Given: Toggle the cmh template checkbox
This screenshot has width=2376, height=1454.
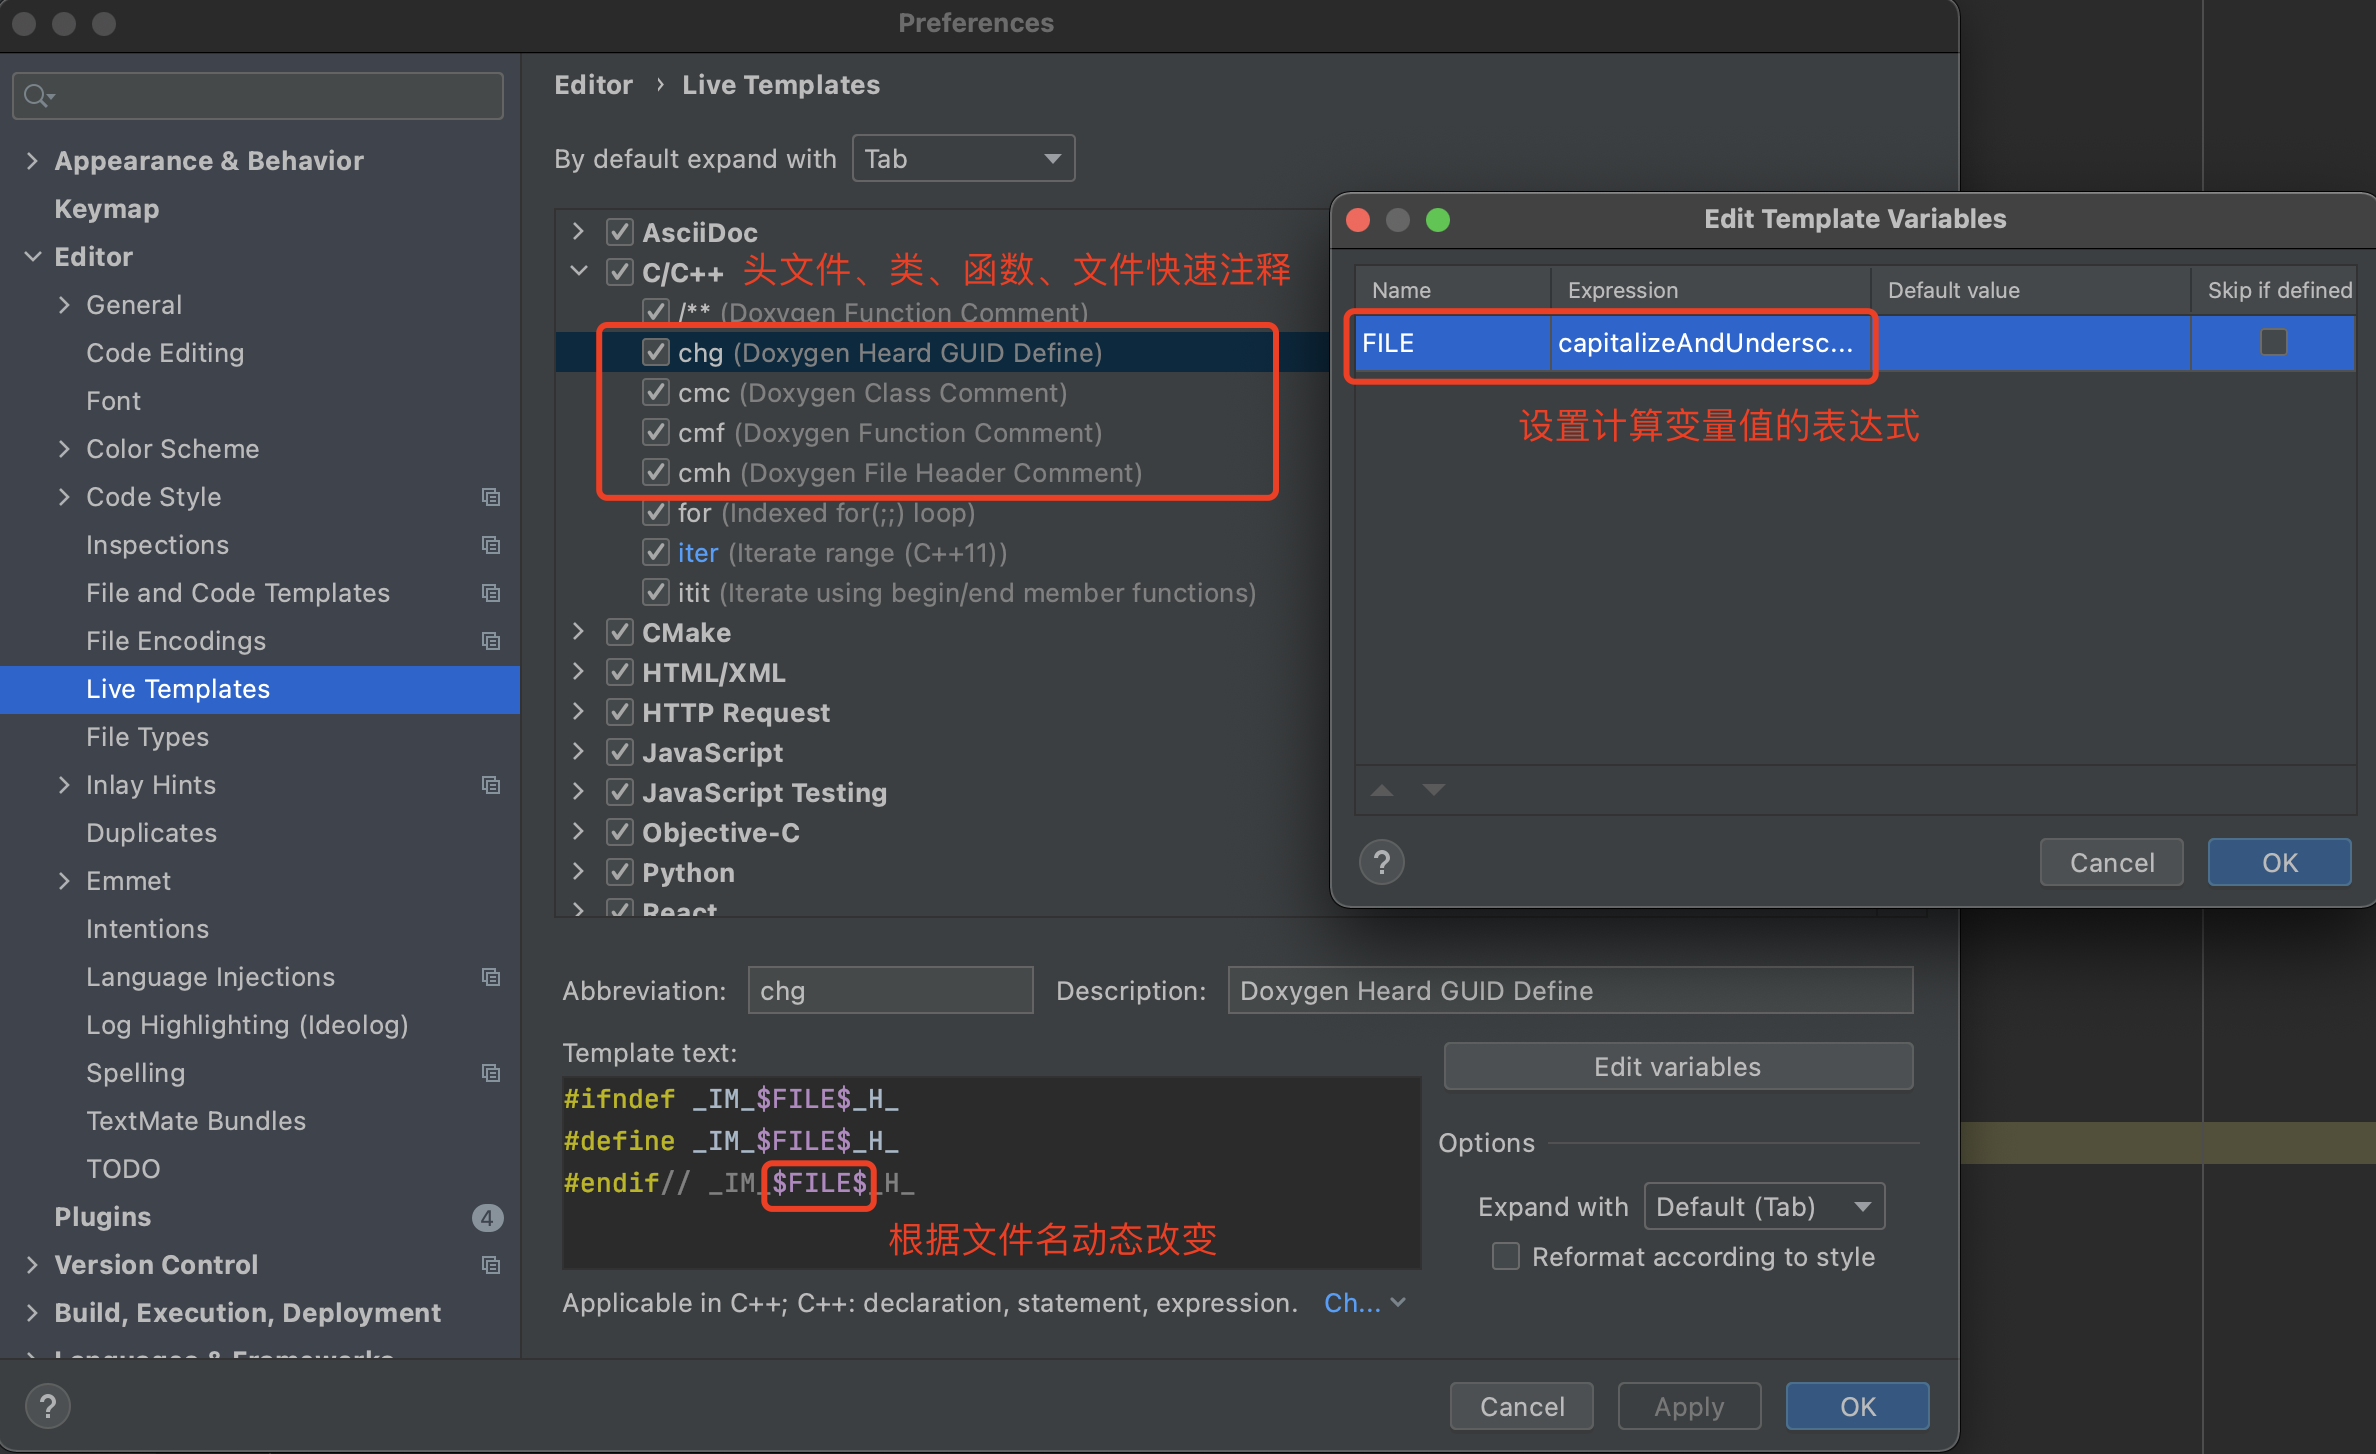Looking at the screenshot, I should point(656,472).
